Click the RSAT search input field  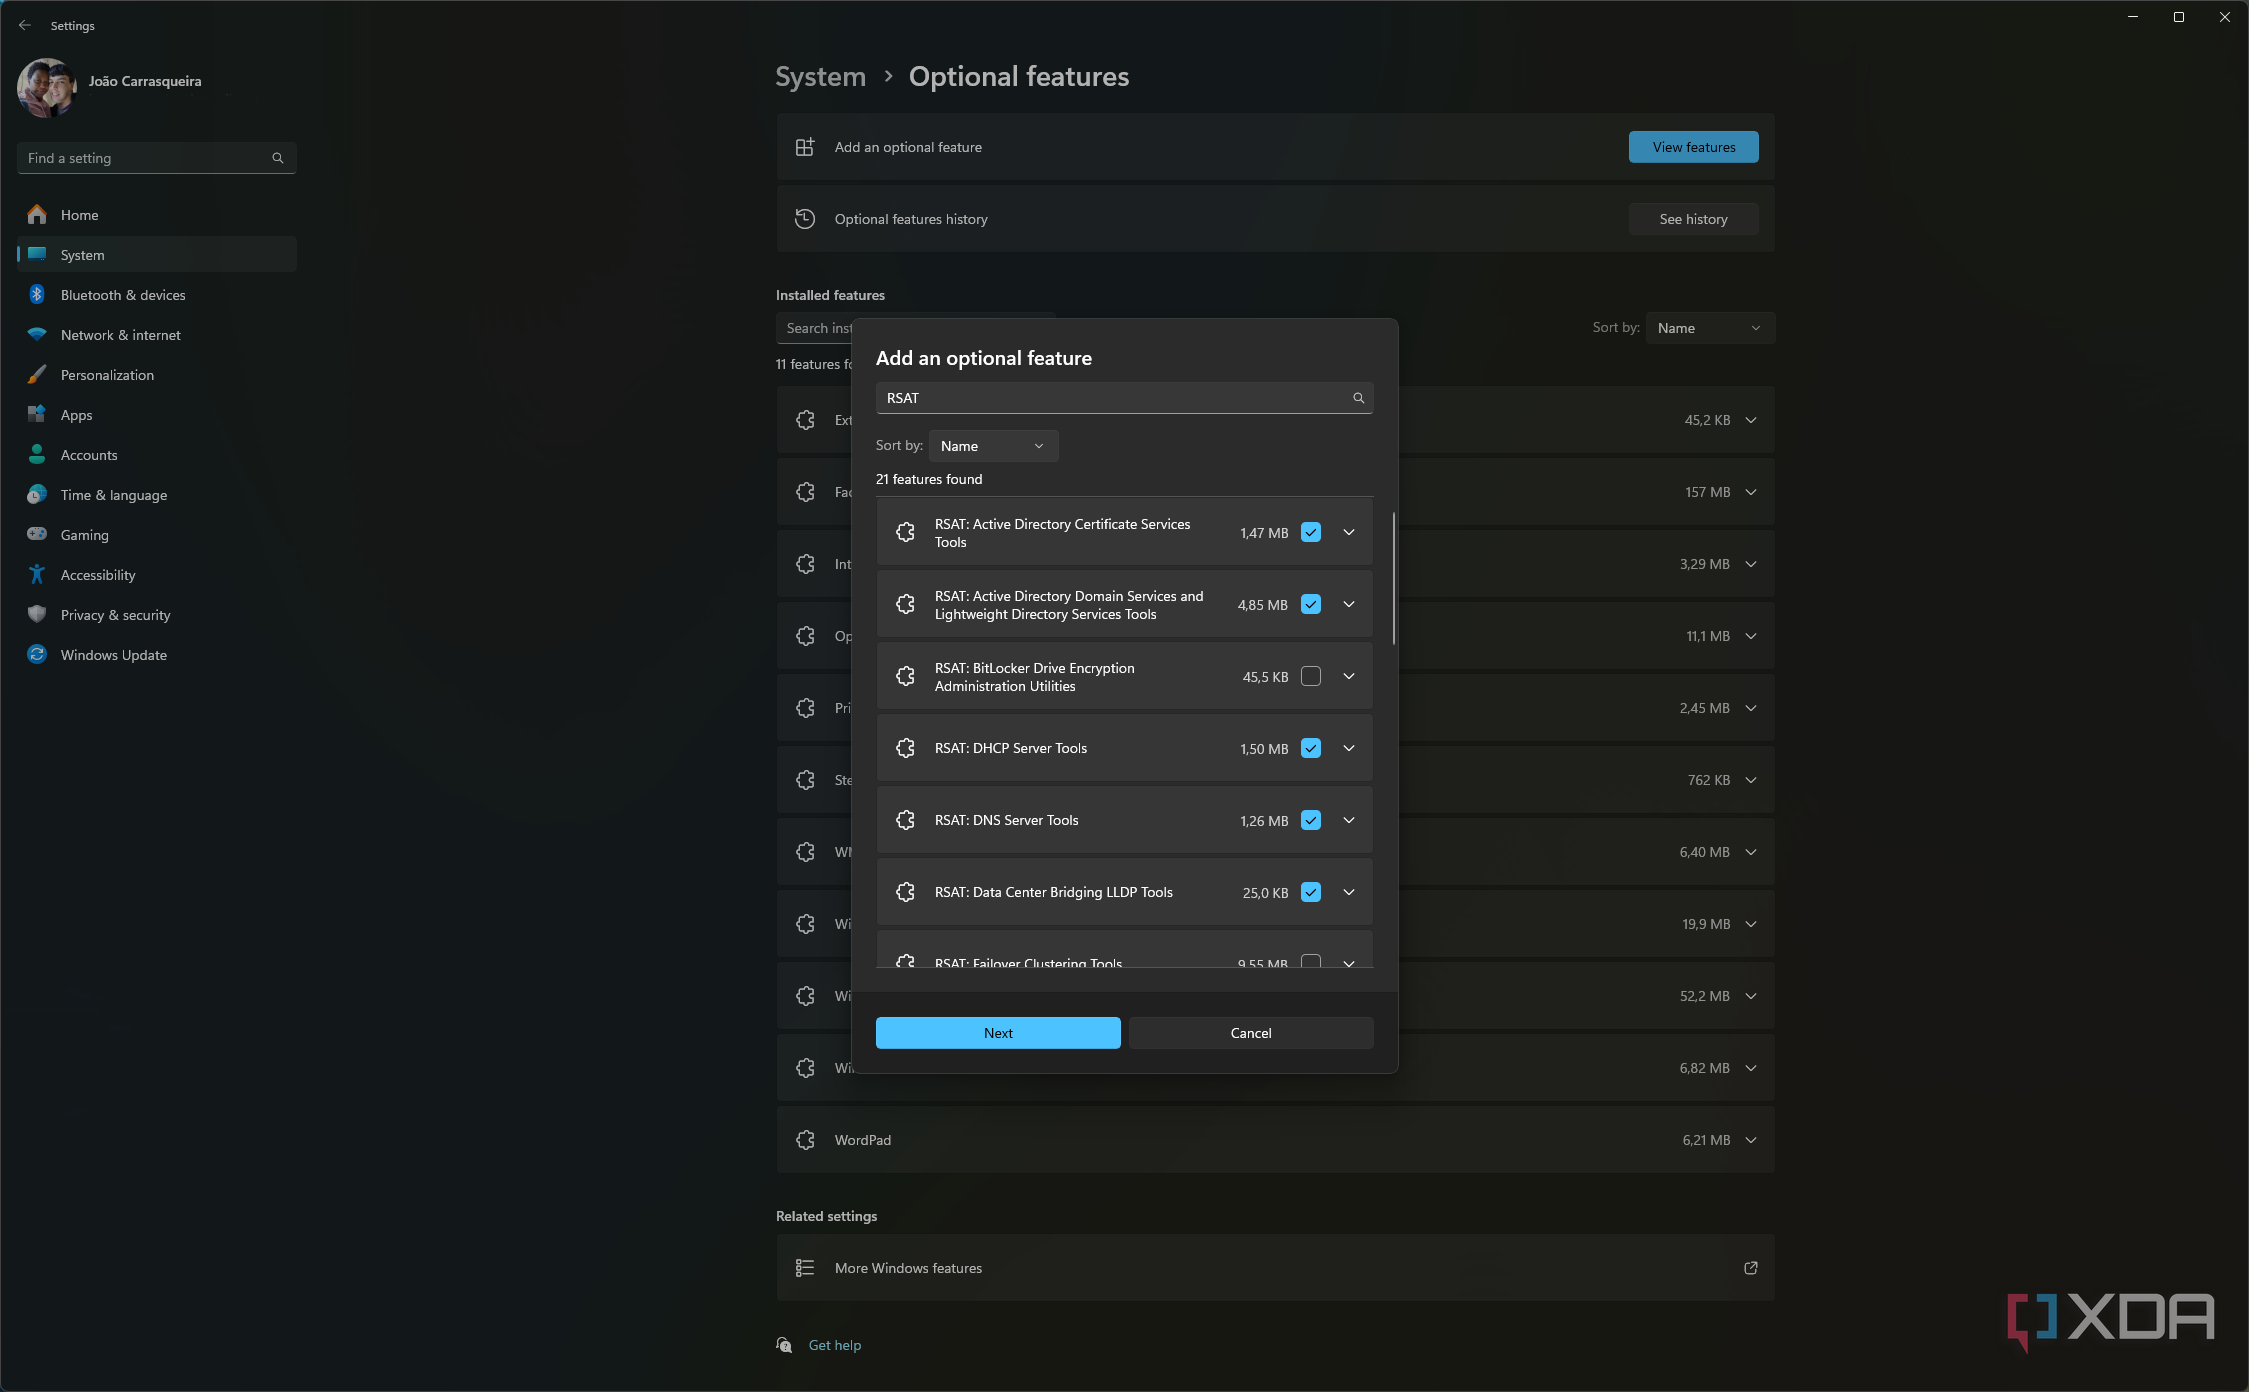pyautogui.click(x=1124, y=398)
